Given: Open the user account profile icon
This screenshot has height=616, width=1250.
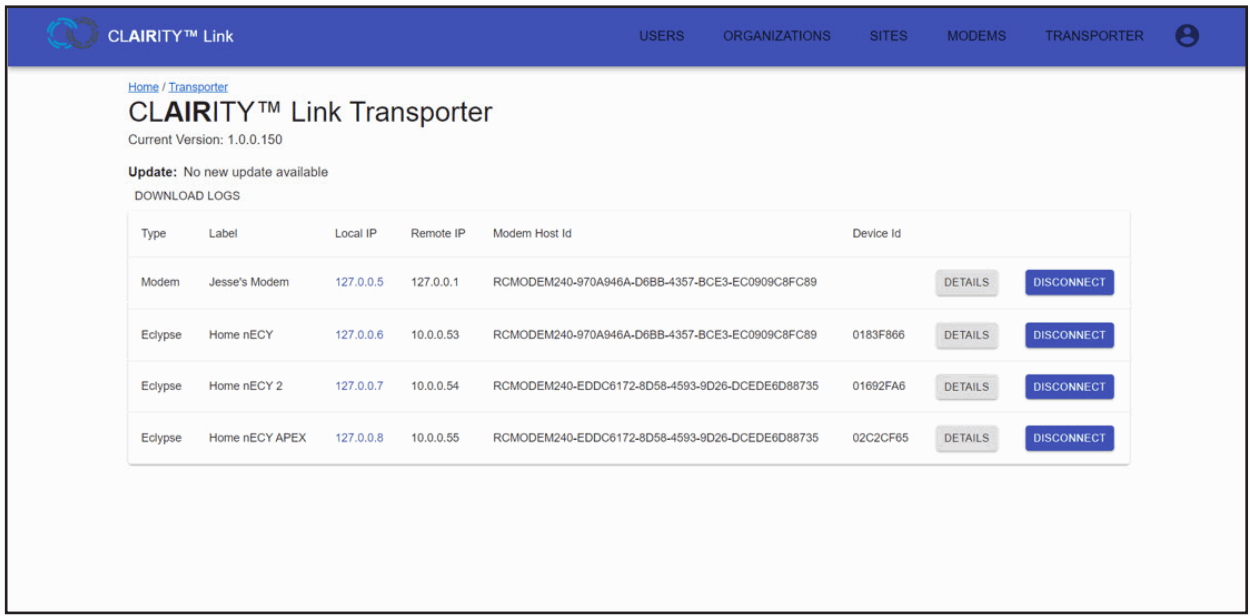Looking at the screenshot, I should pos(1187,36).
